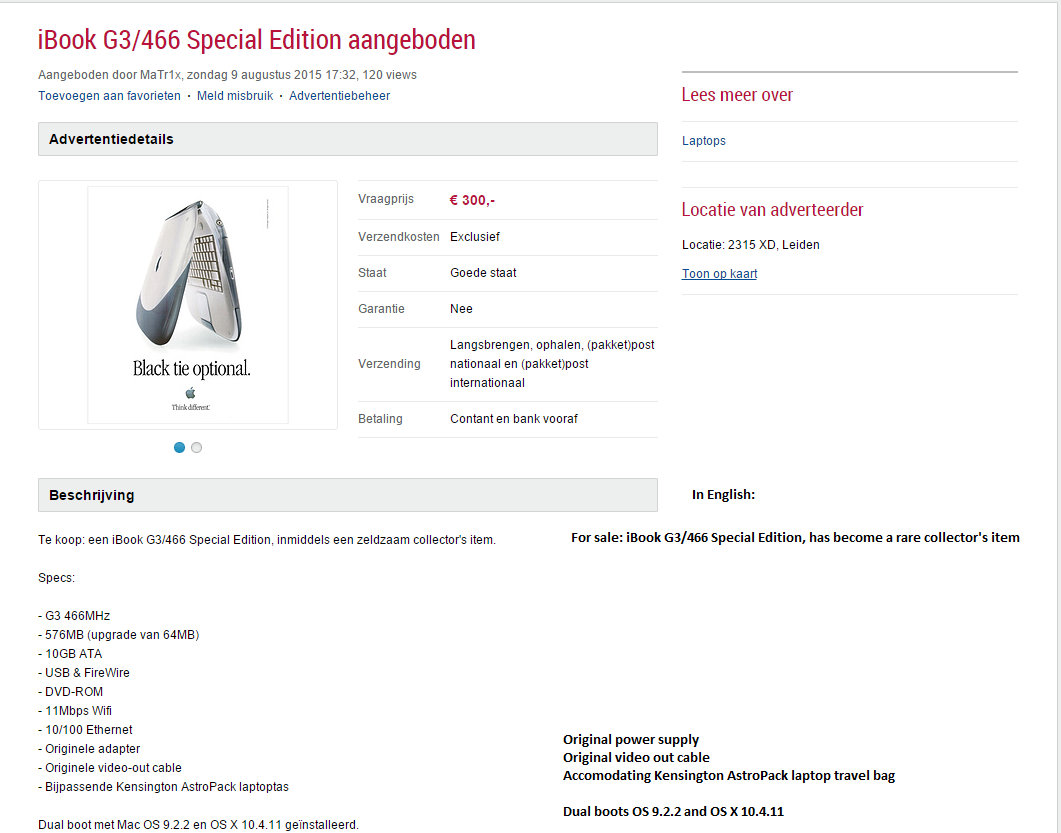Image resolution: width=1061 pixels, height=833 pixels.
Task: Click the Locatie: 2315 XD, Leiden text
Action: [x=750, y=245]
